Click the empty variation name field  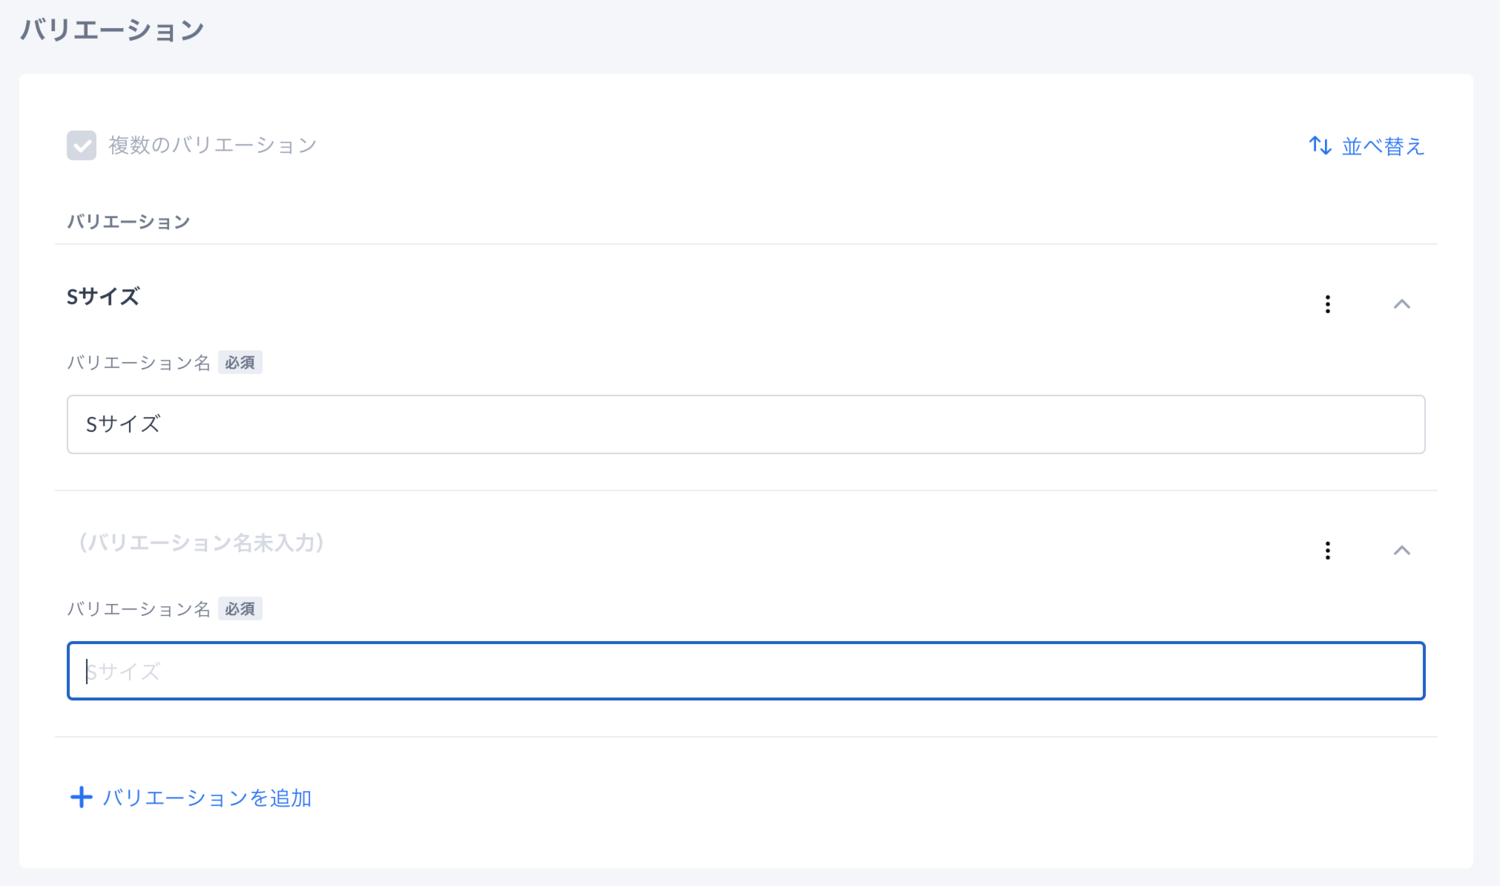point(746,671)
